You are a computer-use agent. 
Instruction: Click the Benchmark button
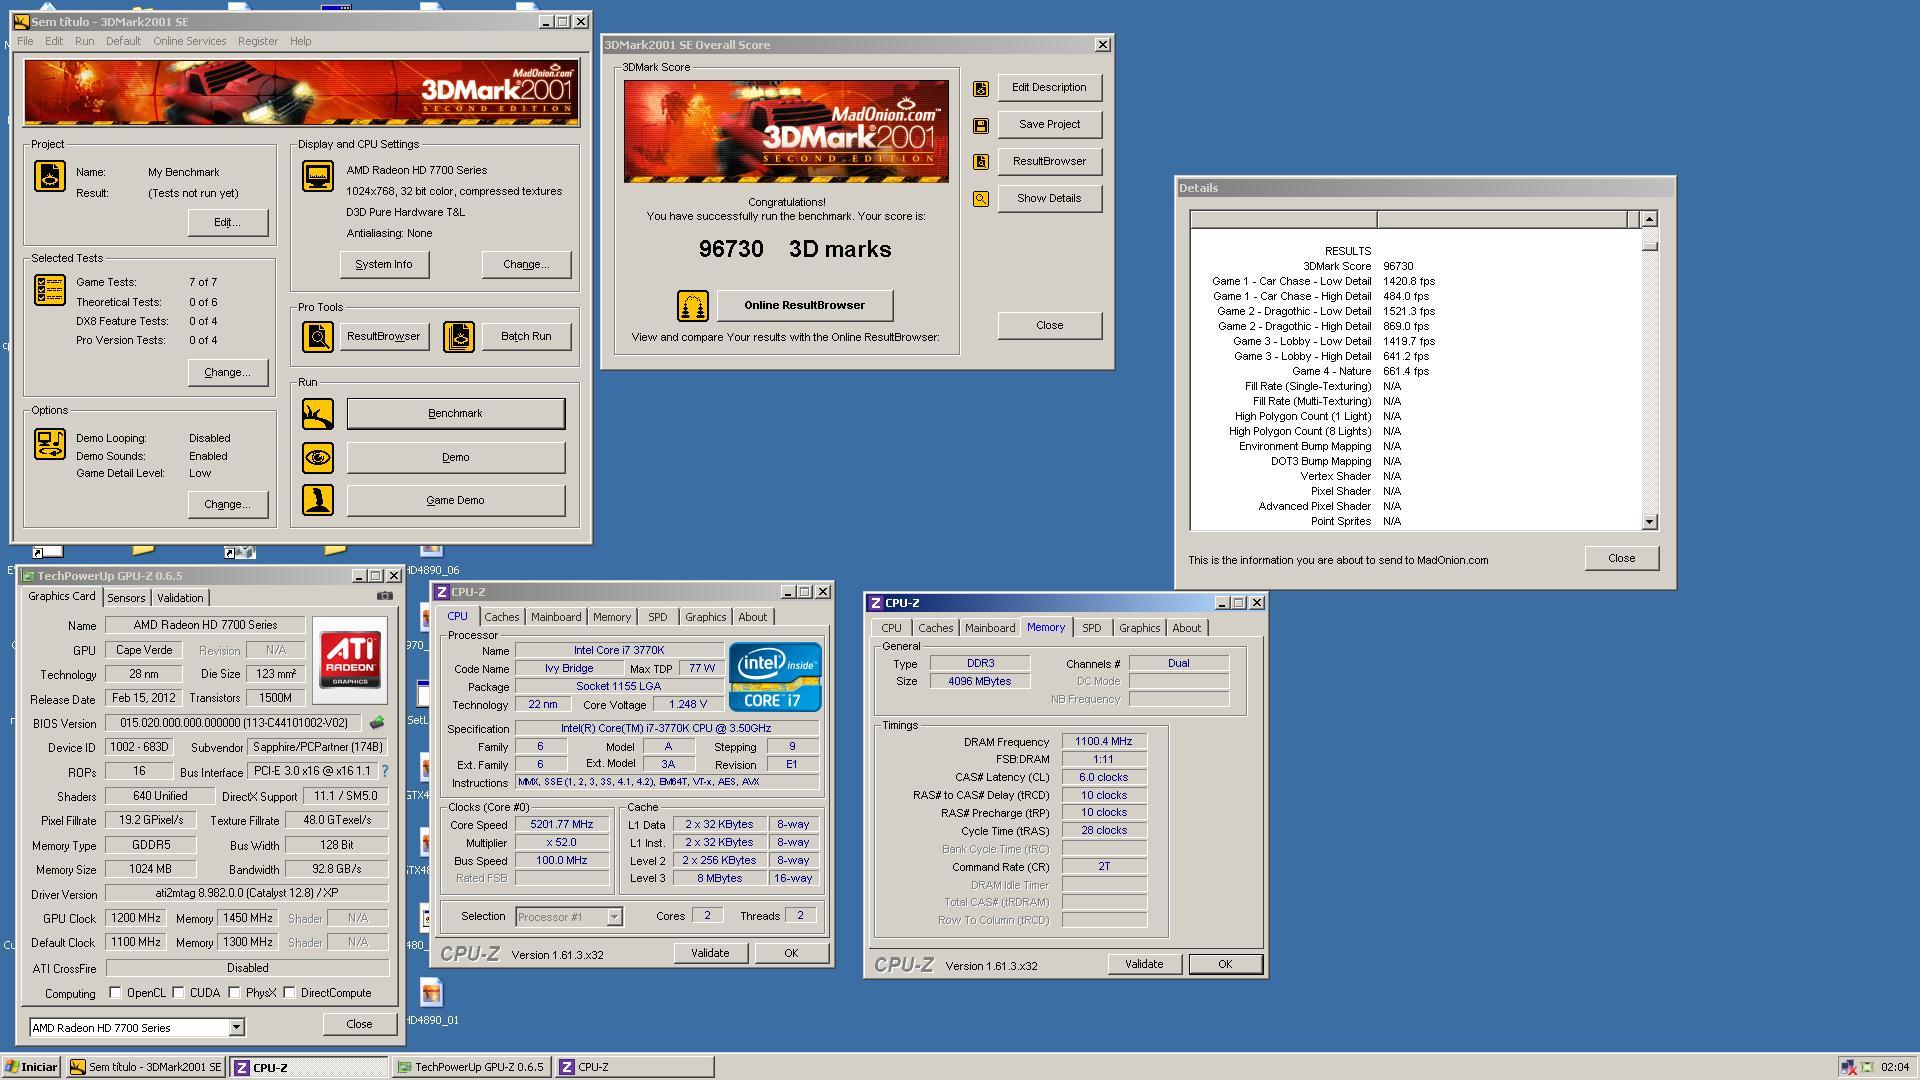pyautogui.click(x=456, y=414)
